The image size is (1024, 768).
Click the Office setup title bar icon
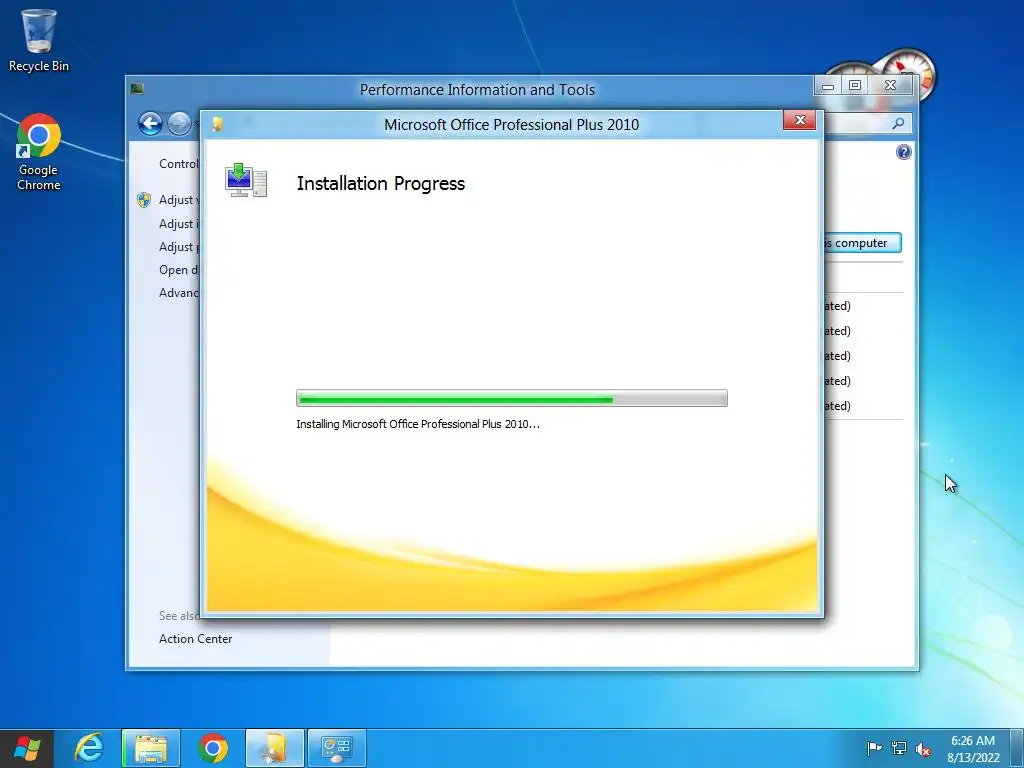point(217,124)
